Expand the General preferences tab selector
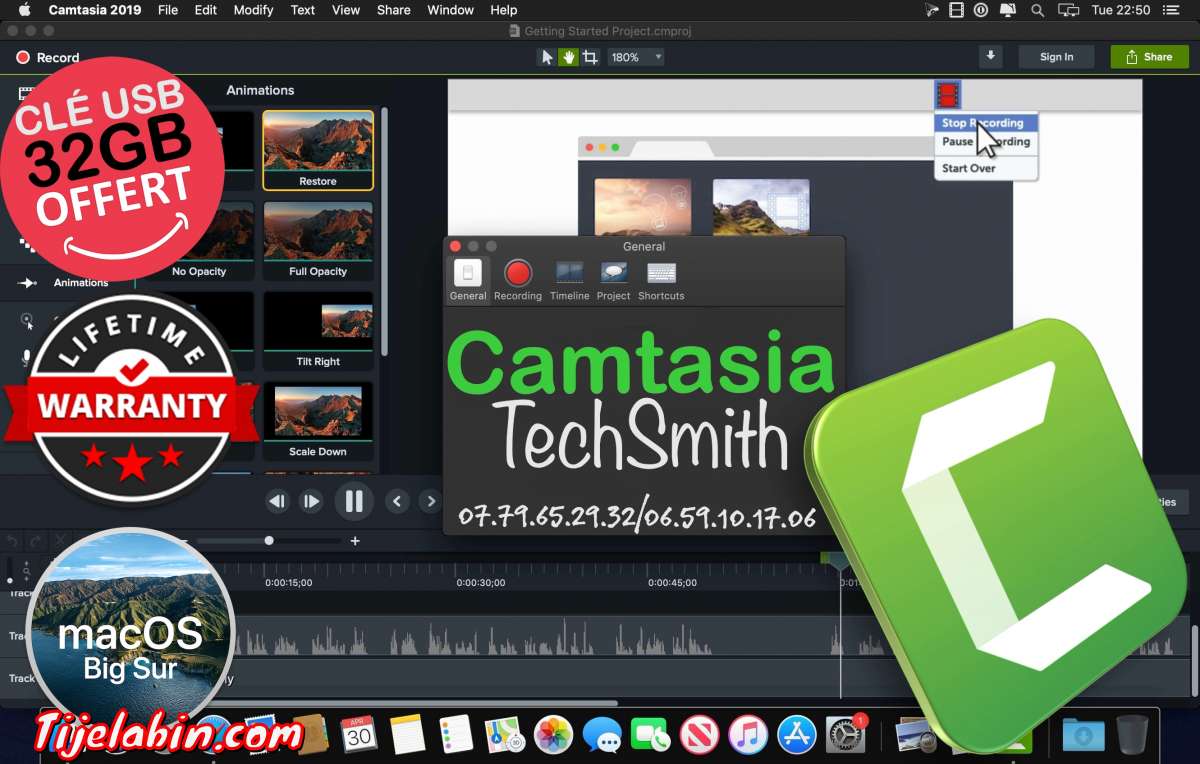The image size is (1200, 764). 467,278
